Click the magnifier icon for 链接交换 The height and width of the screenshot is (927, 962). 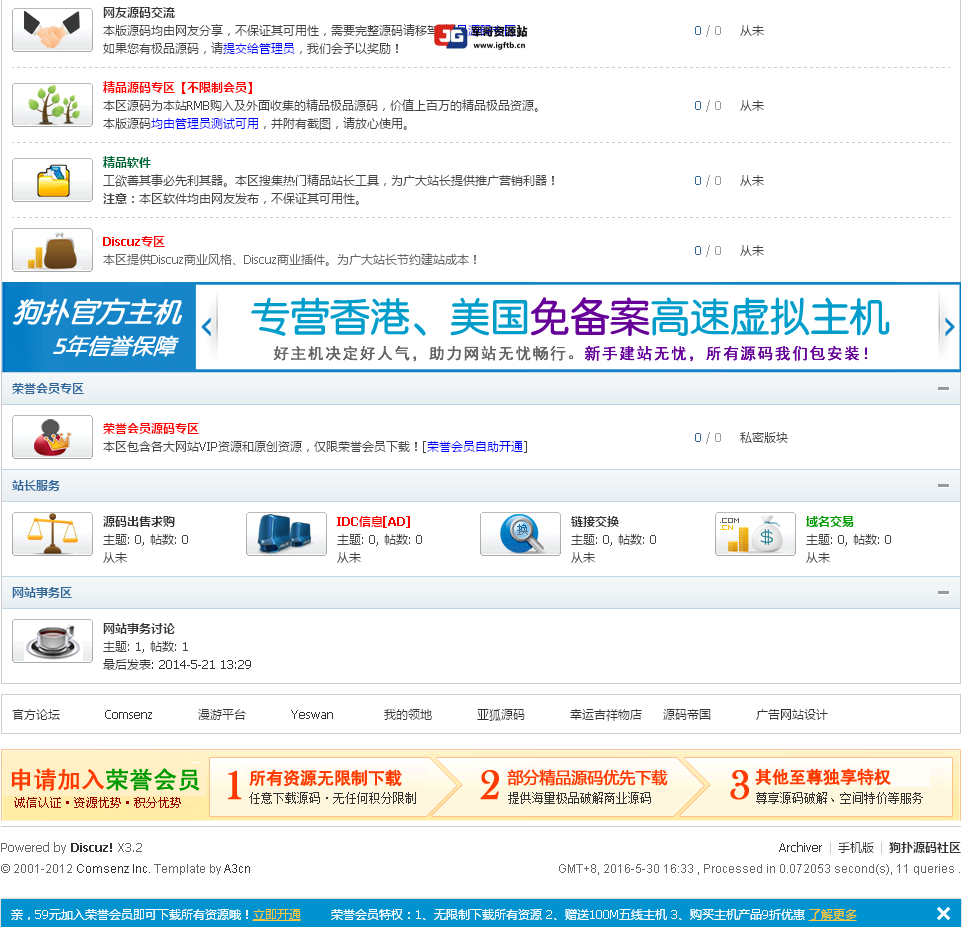[520, 534]
